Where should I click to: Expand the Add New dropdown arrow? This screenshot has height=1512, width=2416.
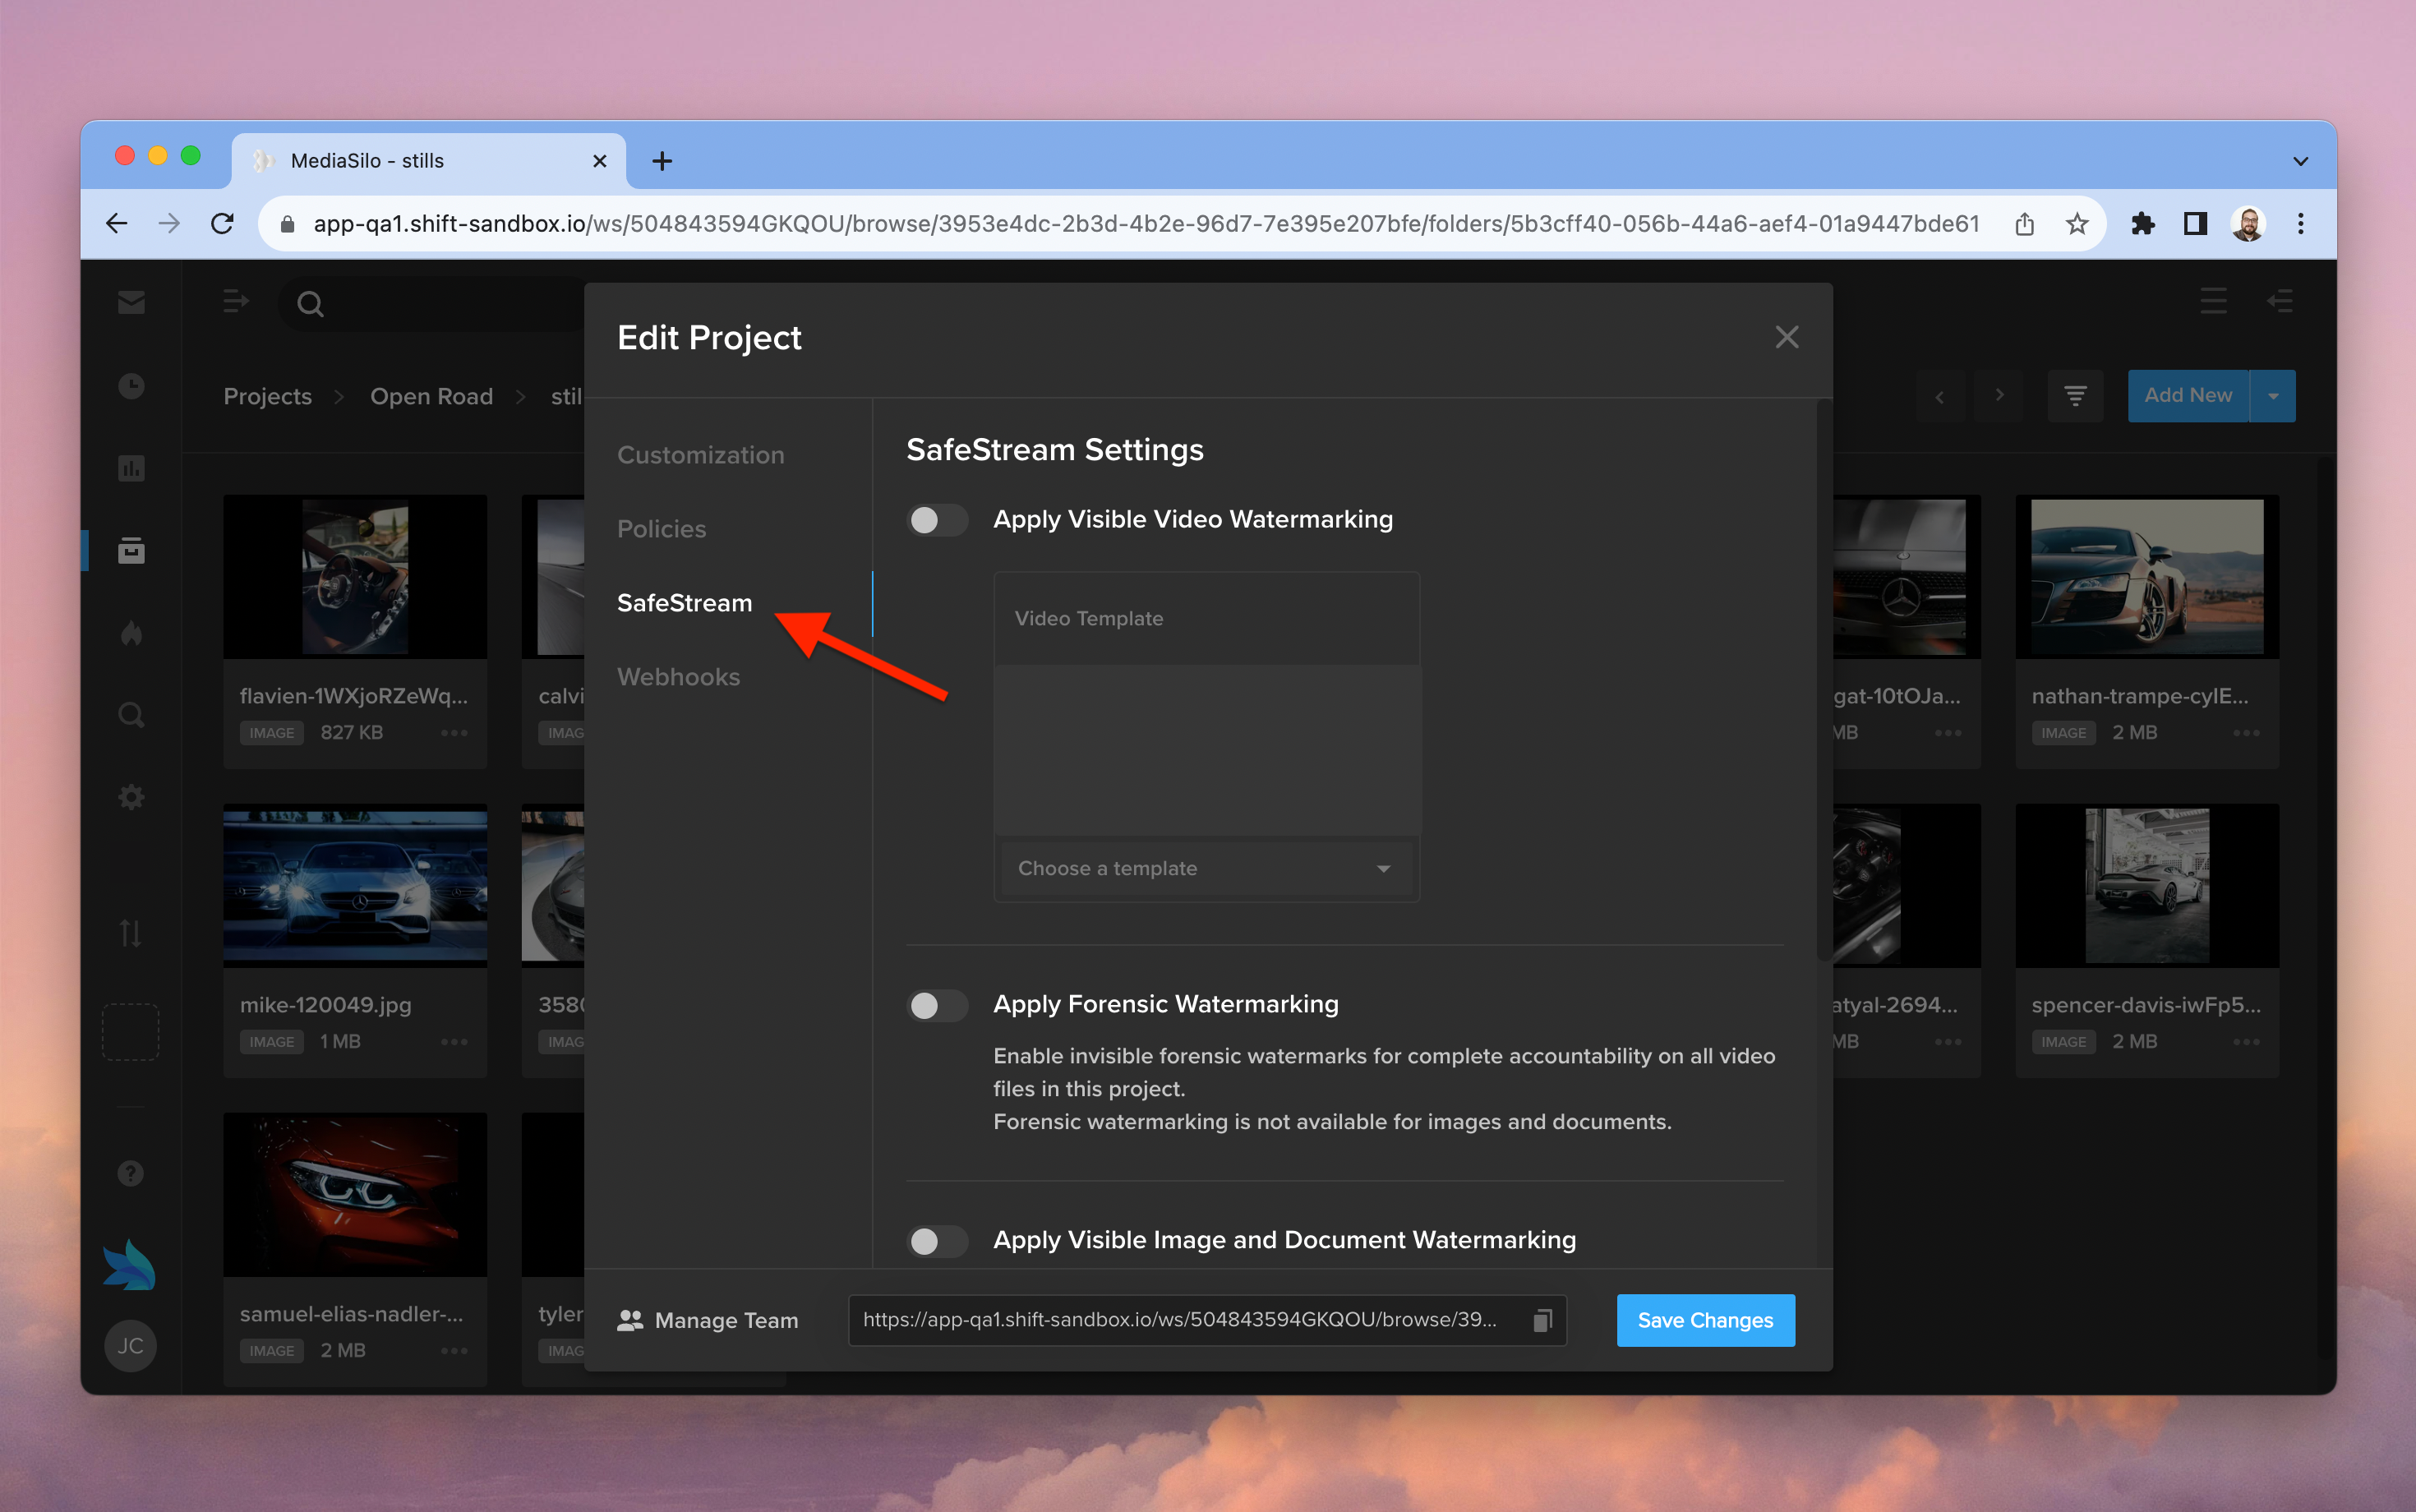click(x=2273, y=396)
